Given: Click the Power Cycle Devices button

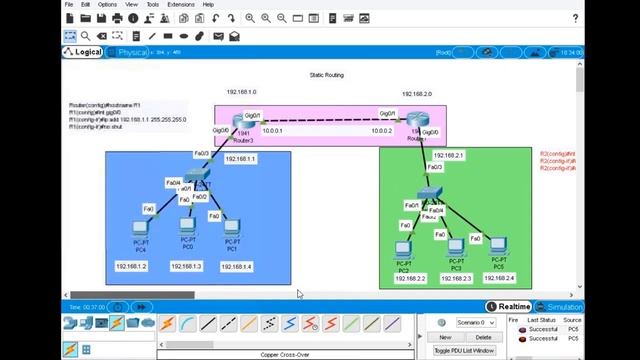Looking at the screenshot, I should (118, 307).
